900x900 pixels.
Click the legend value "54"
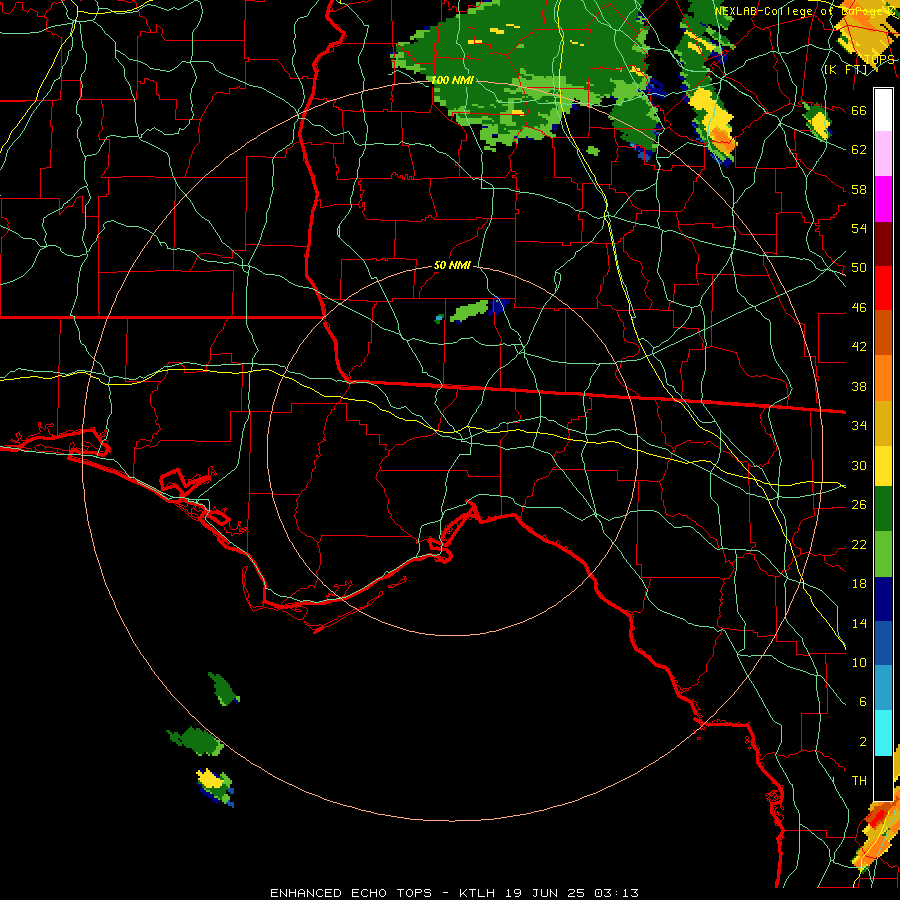pos(859,228)
